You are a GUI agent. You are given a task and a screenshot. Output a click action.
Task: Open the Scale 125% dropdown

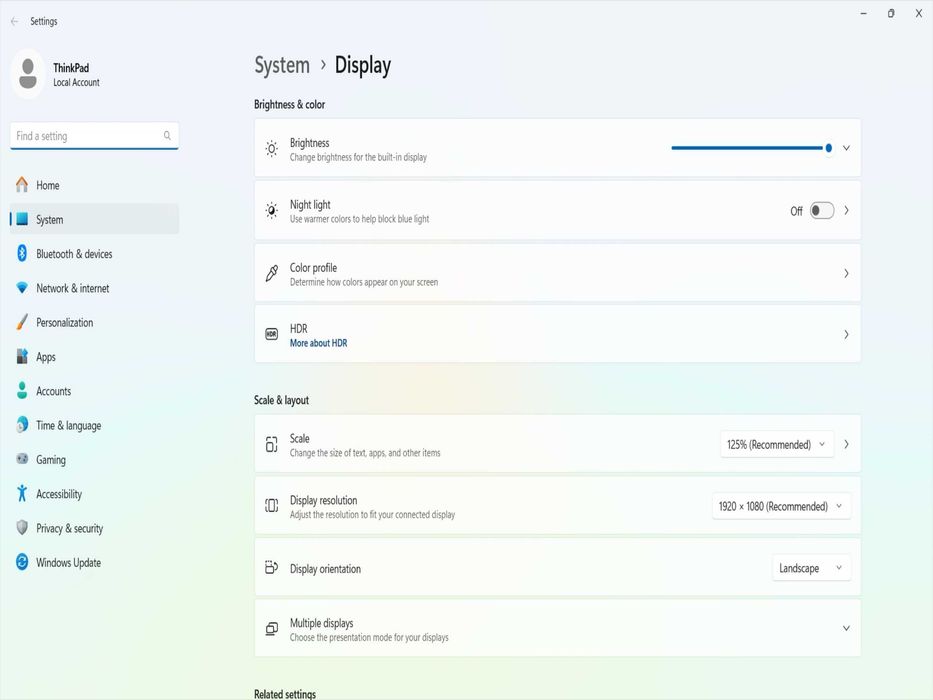(x=776, y=445)
